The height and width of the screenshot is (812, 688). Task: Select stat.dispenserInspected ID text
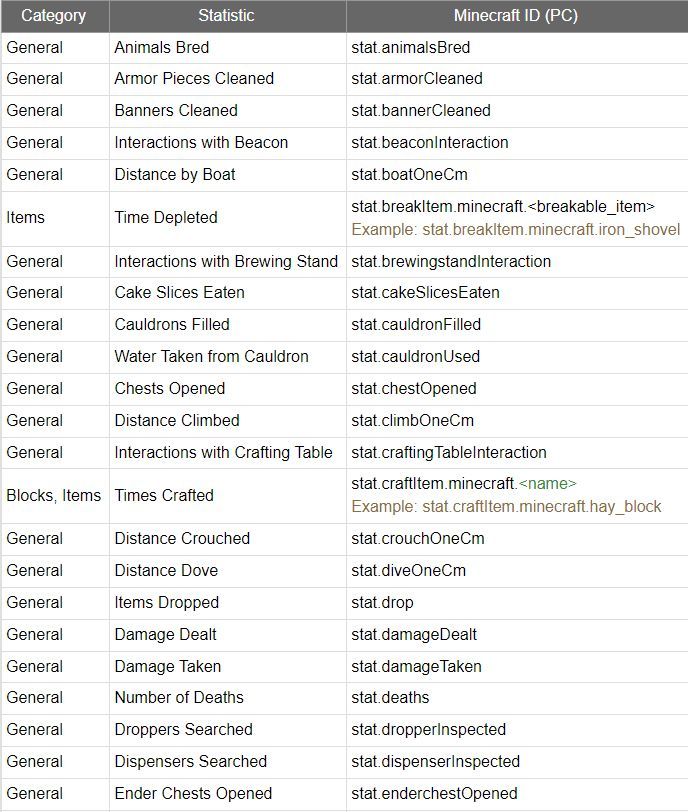pyautogui.click(x=435, y=762)
